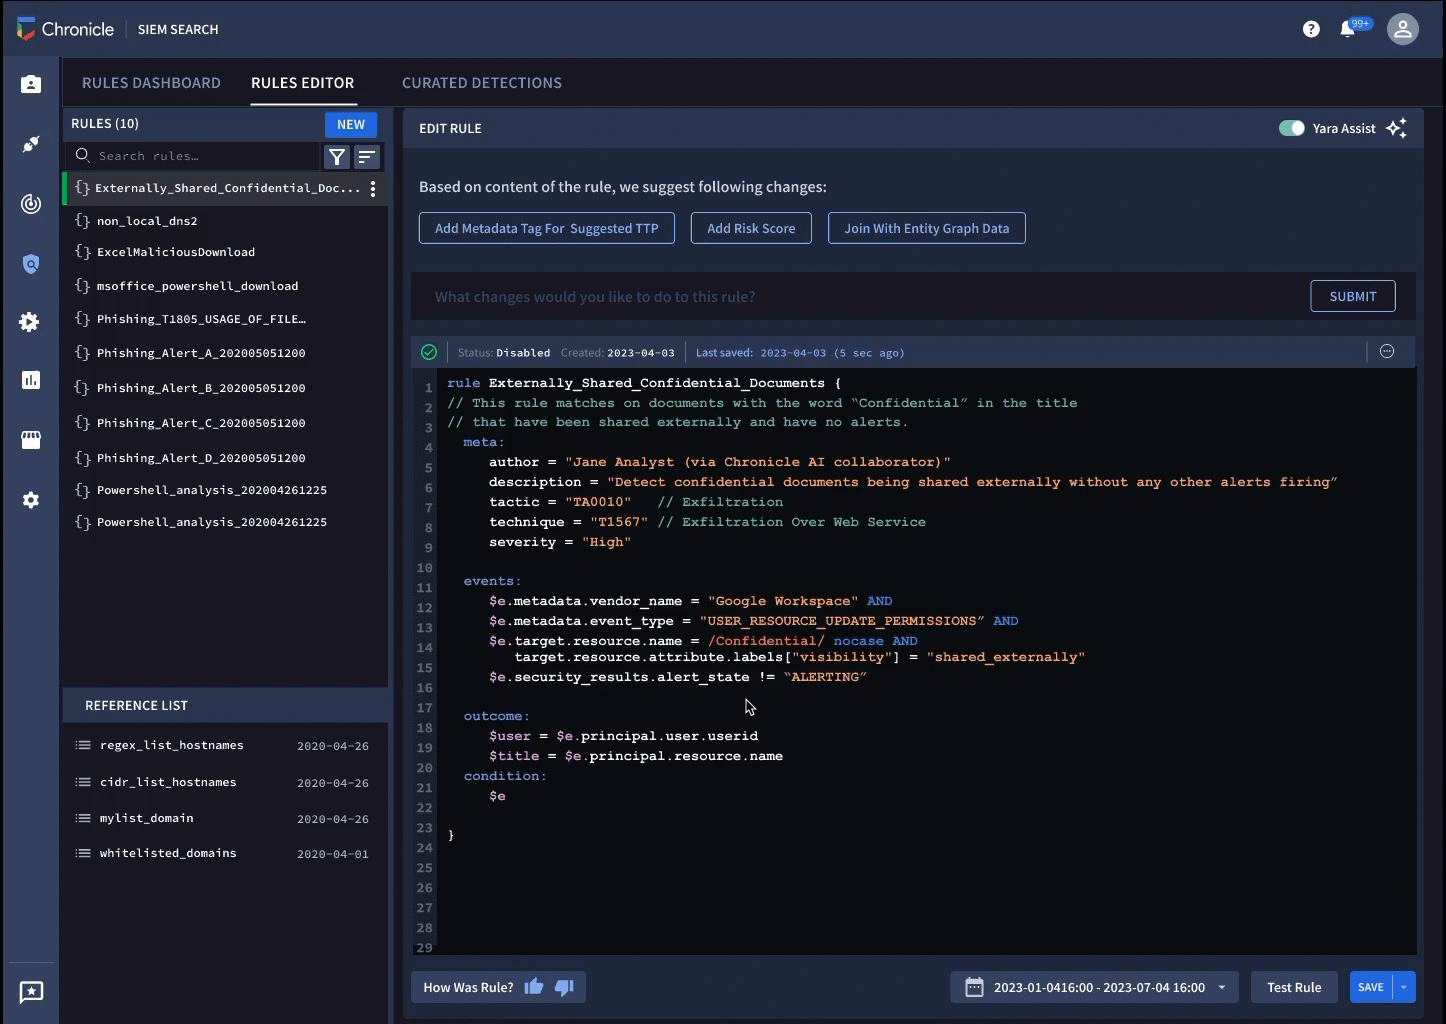Select the Phishing_Alert_C_202005051200 rule
This screenshot has width=1446, height=1024.
click(225, 423)
